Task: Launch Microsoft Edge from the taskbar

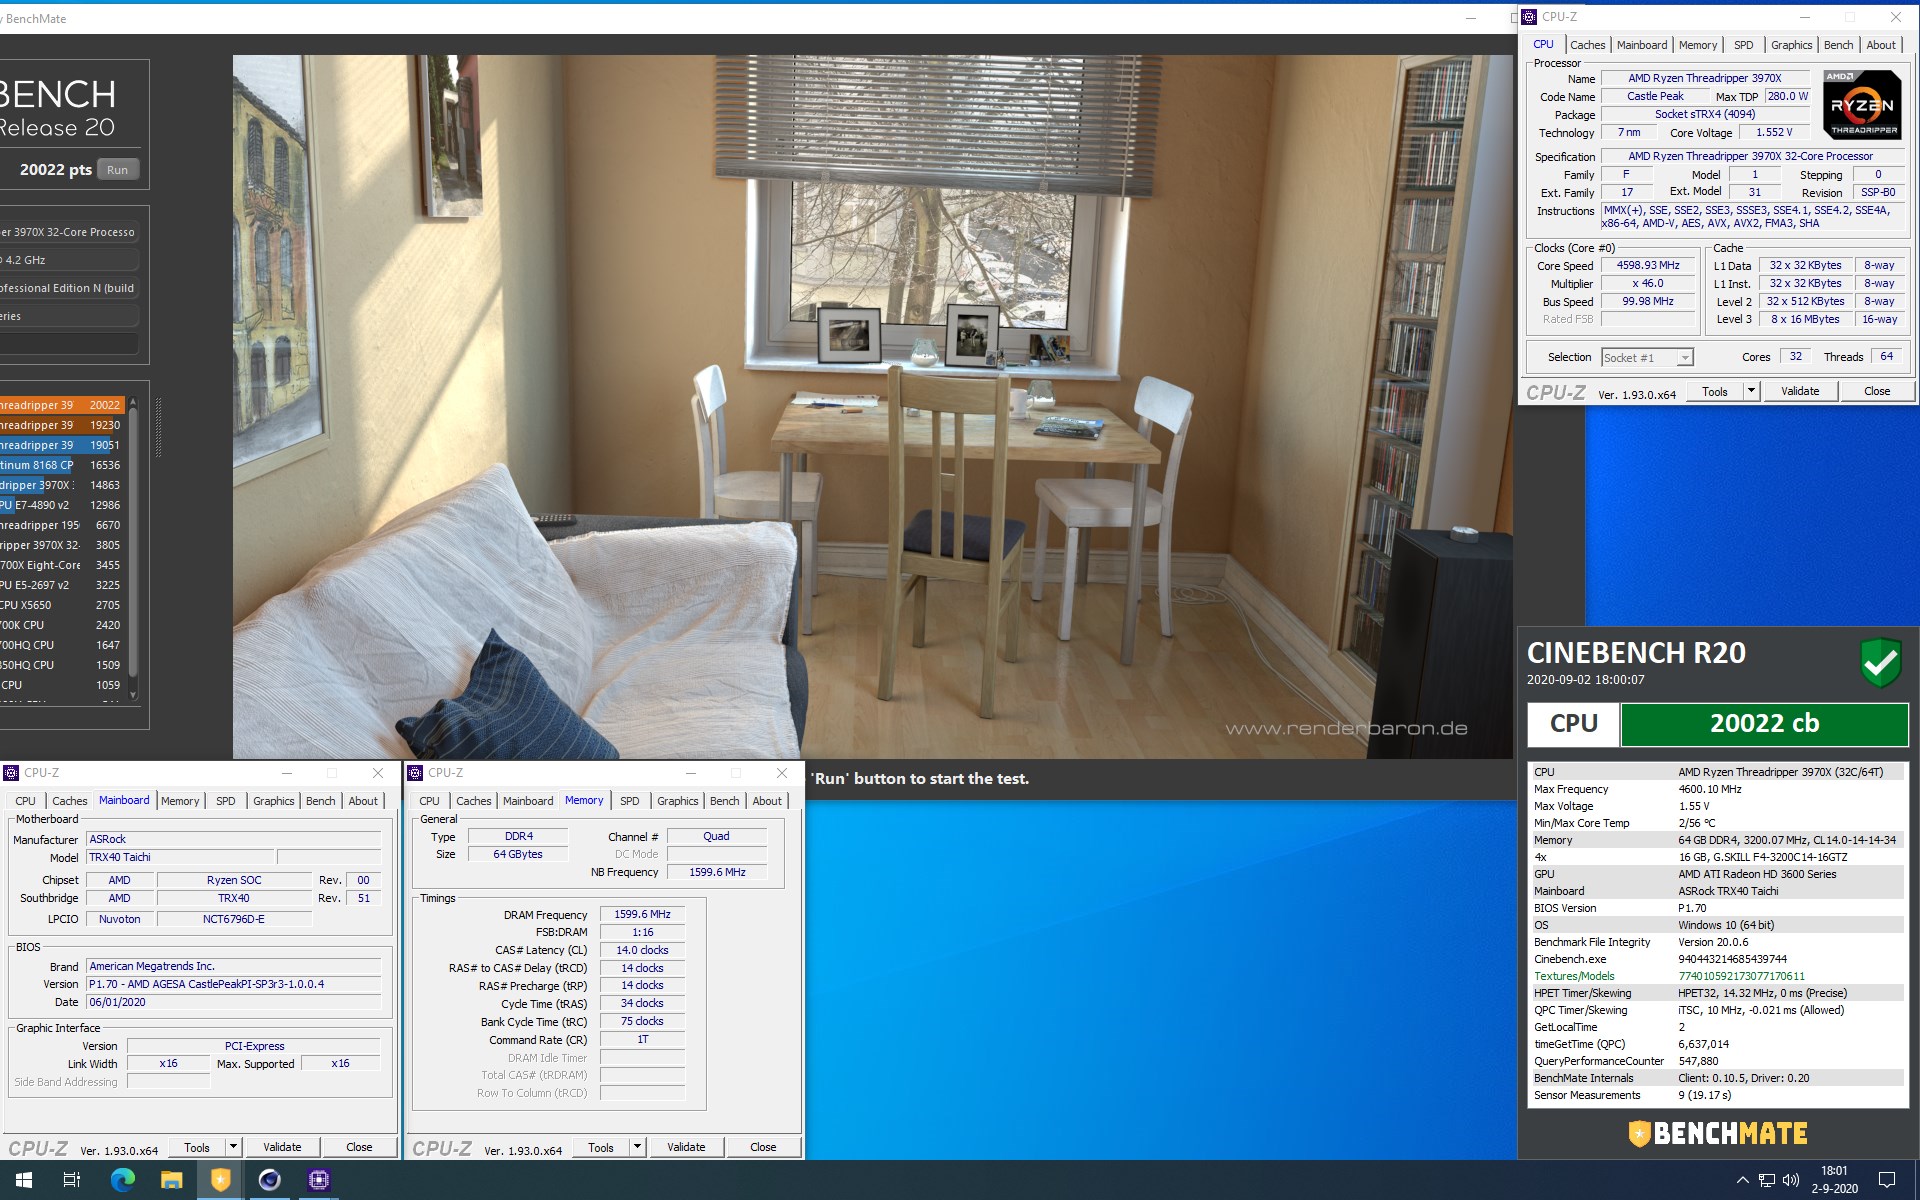Action: coord(122,1180)
